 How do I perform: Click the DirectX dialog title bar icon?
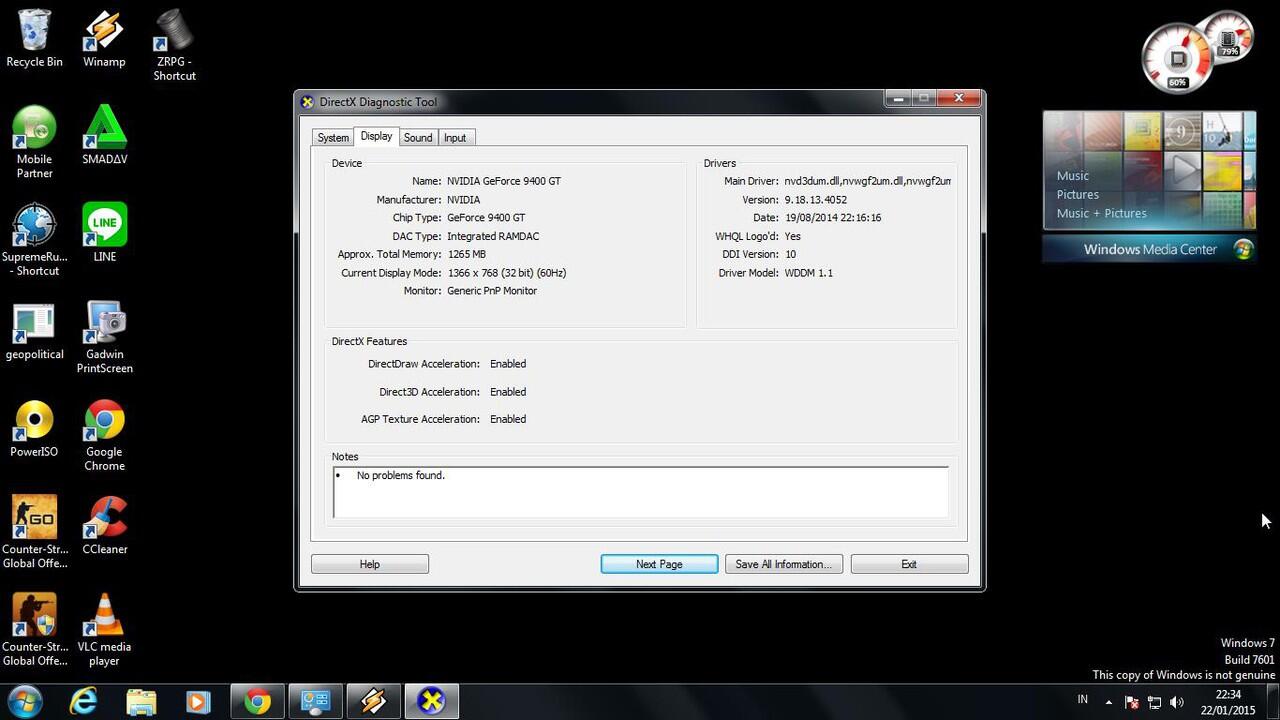pyautogui.click(x=308, y=102)
